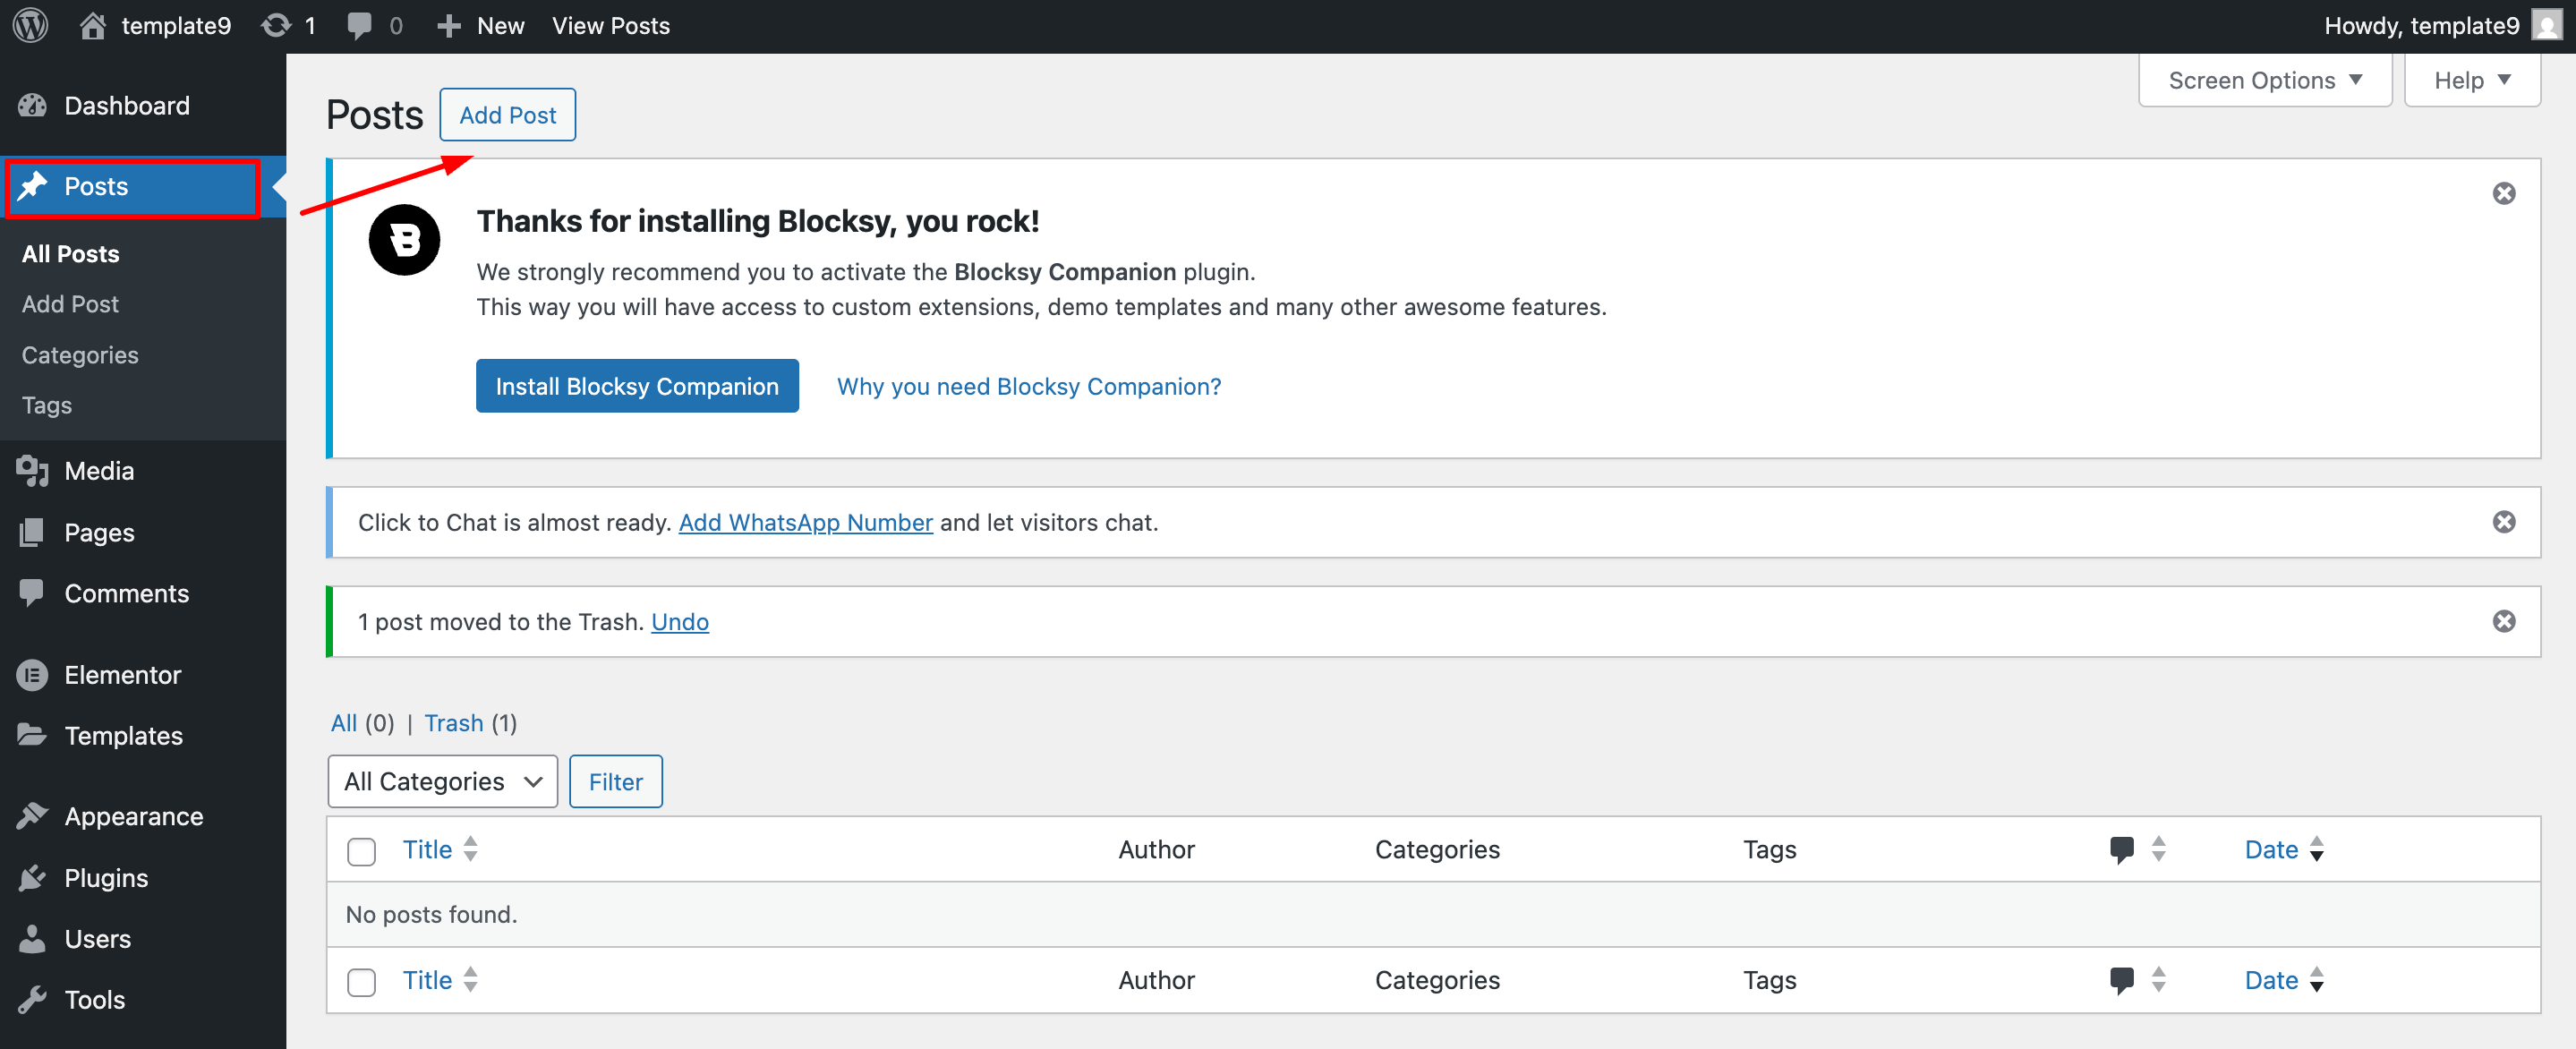Click the WordPress logo icon

(30, 26)
